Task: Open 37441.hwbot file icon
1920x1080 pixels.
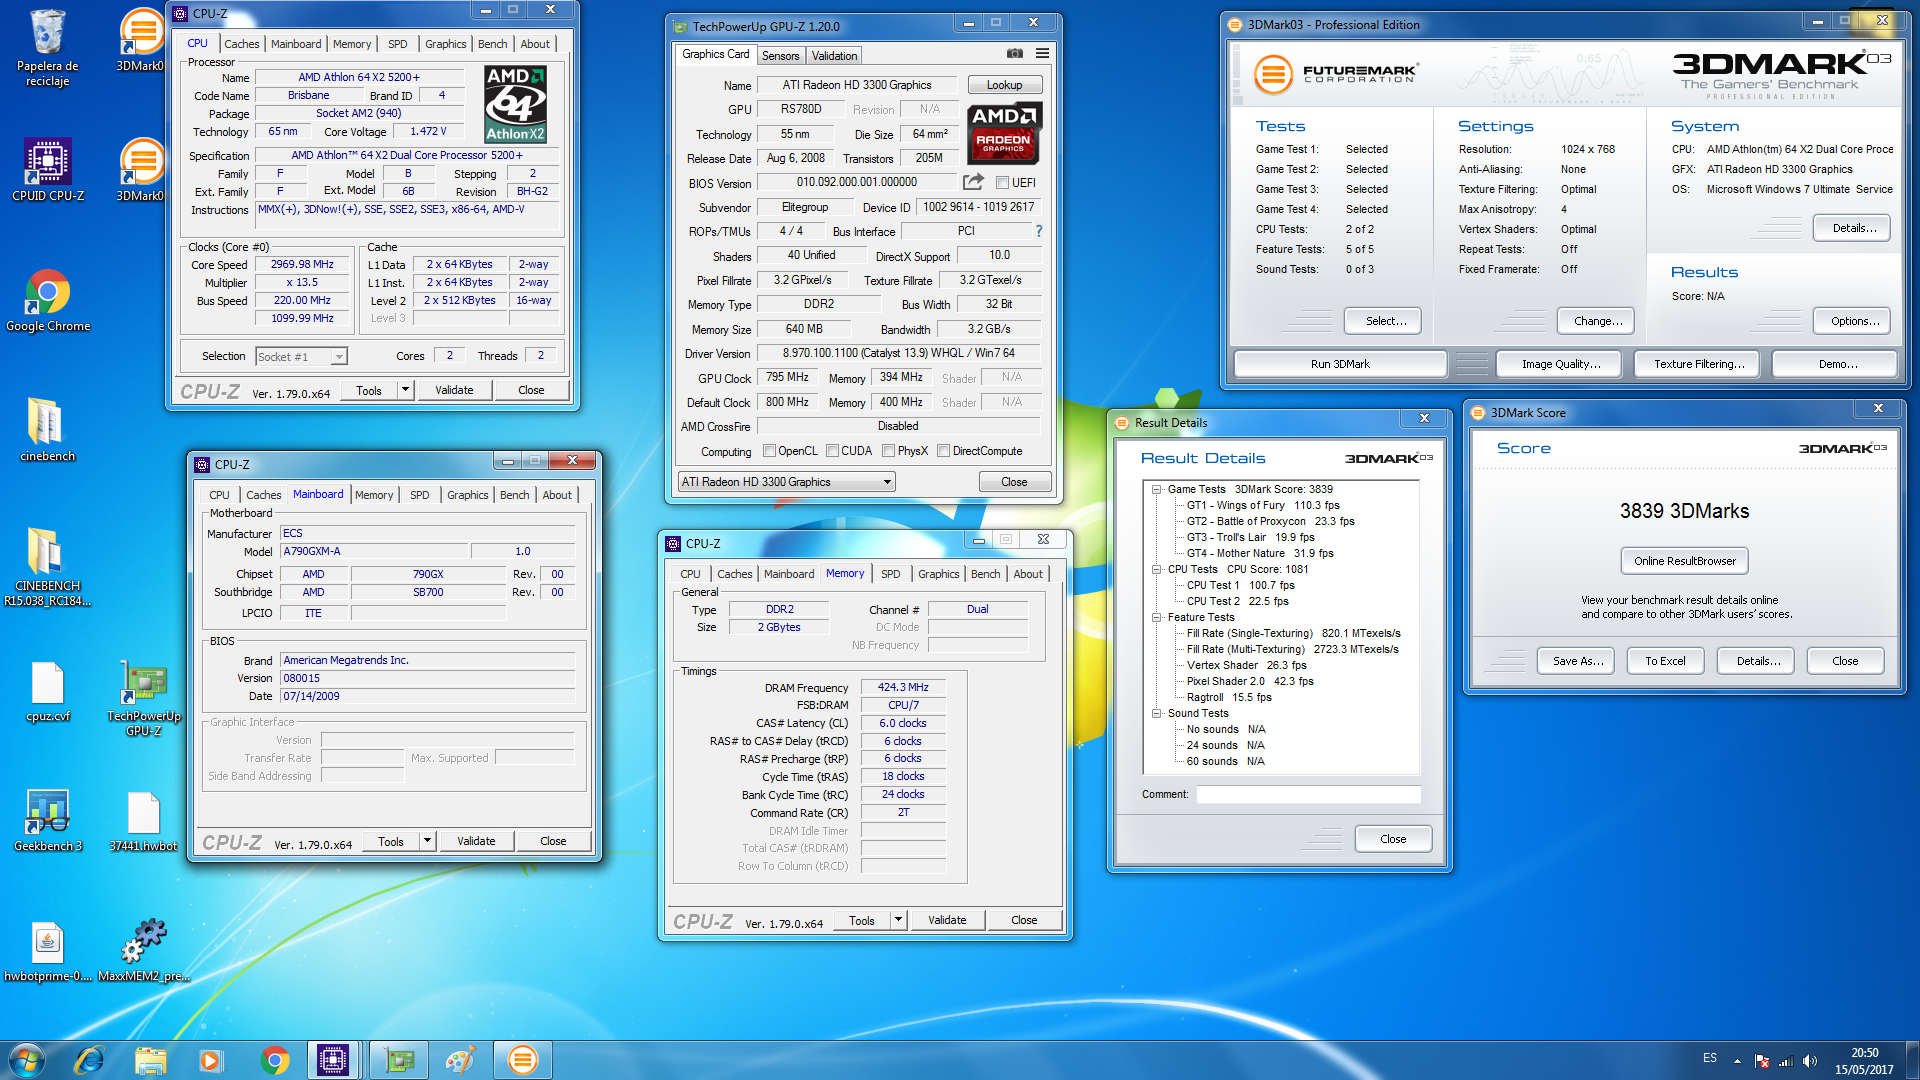Action: pos(144,821)
